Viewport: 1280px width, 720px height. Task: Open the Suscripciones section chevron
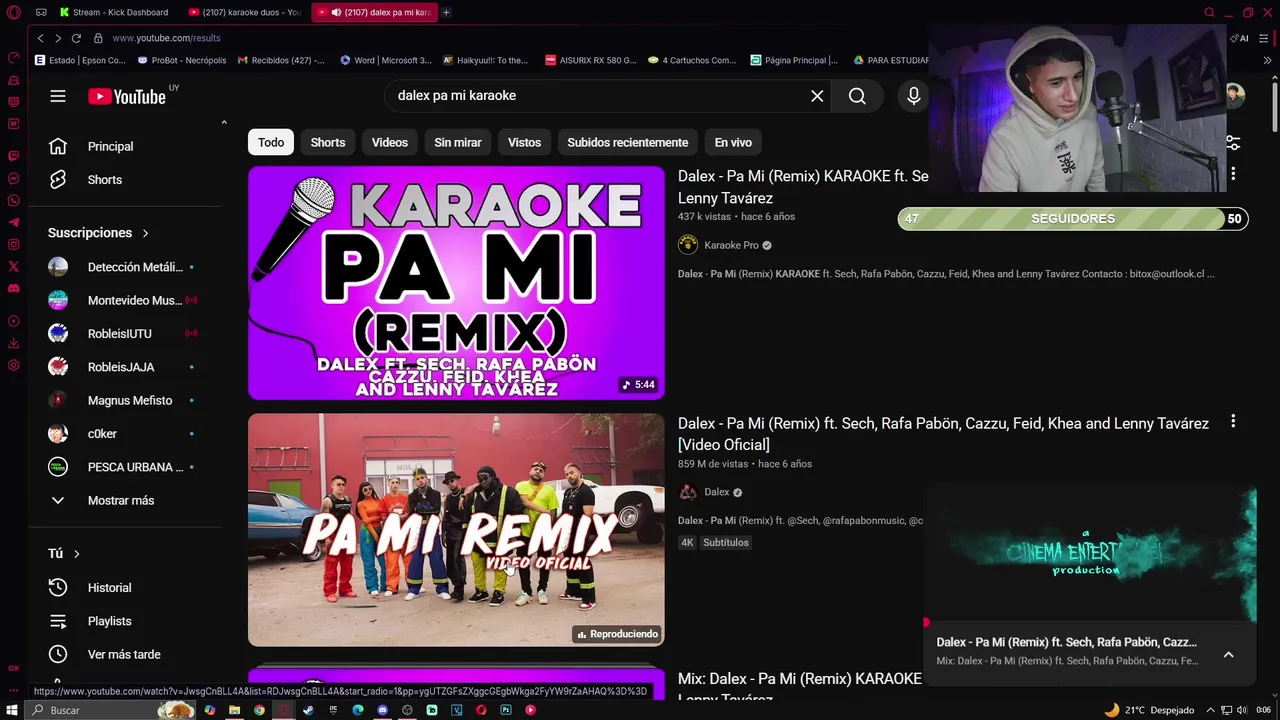point(145,233)
